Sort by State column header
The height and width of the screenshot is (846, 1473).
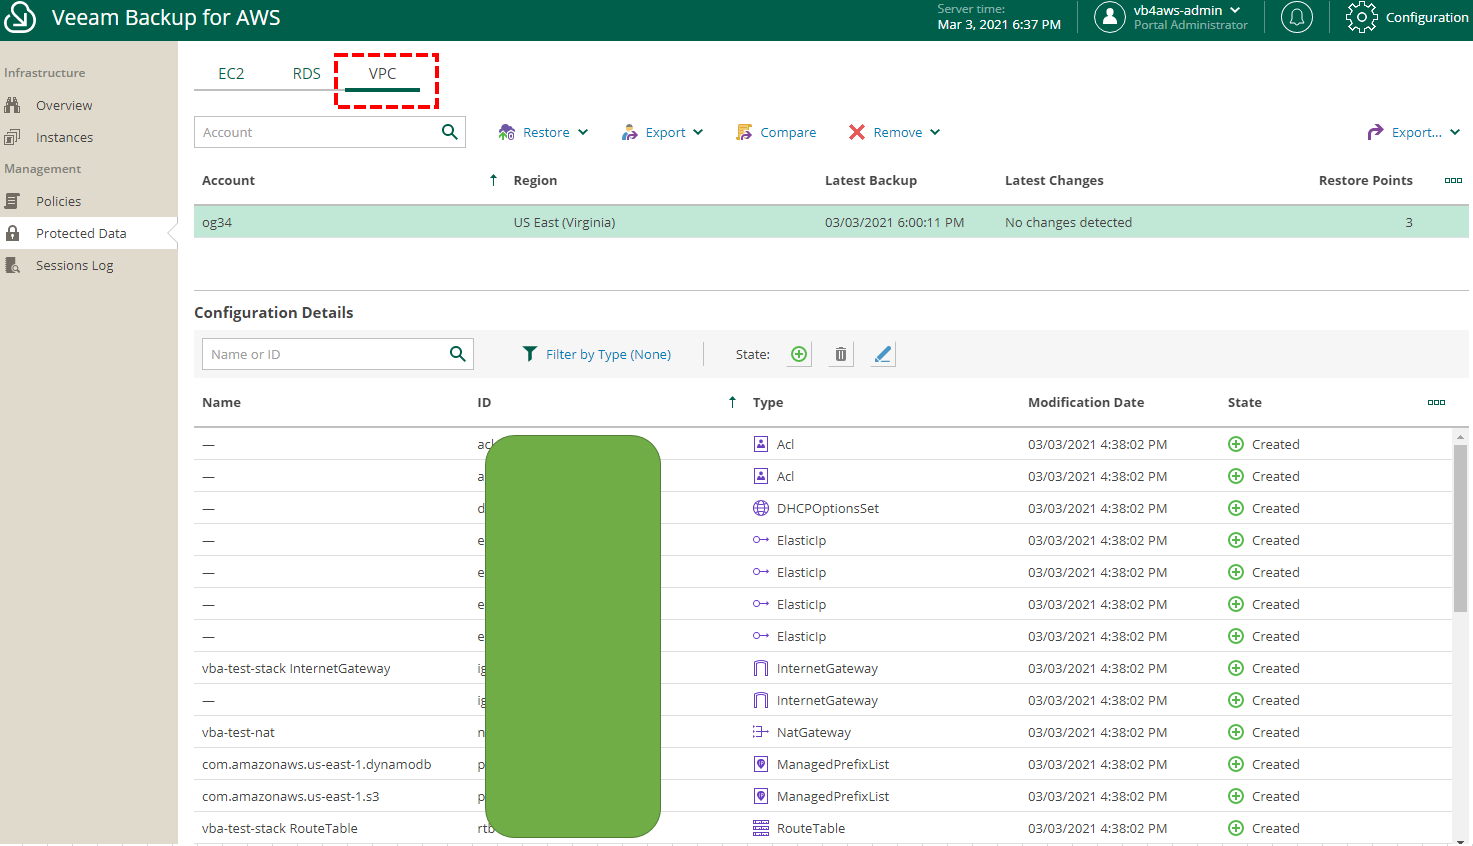[1245, 402]
